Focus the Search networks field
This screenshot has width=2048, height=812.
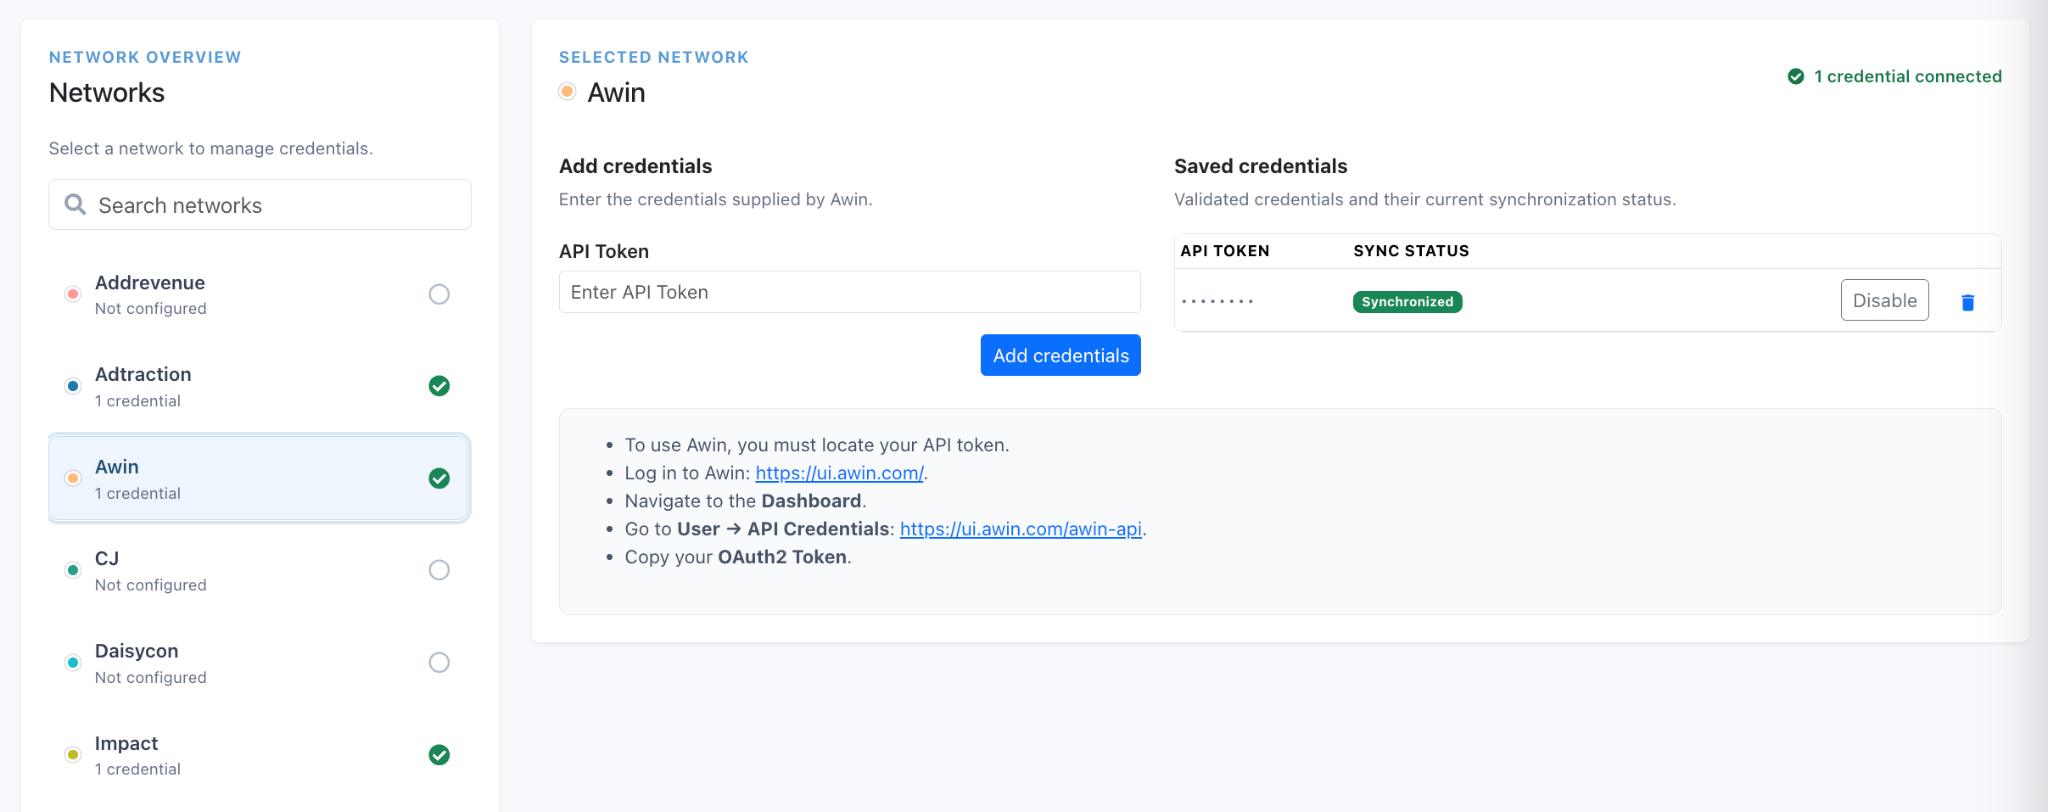pos(260,205)
